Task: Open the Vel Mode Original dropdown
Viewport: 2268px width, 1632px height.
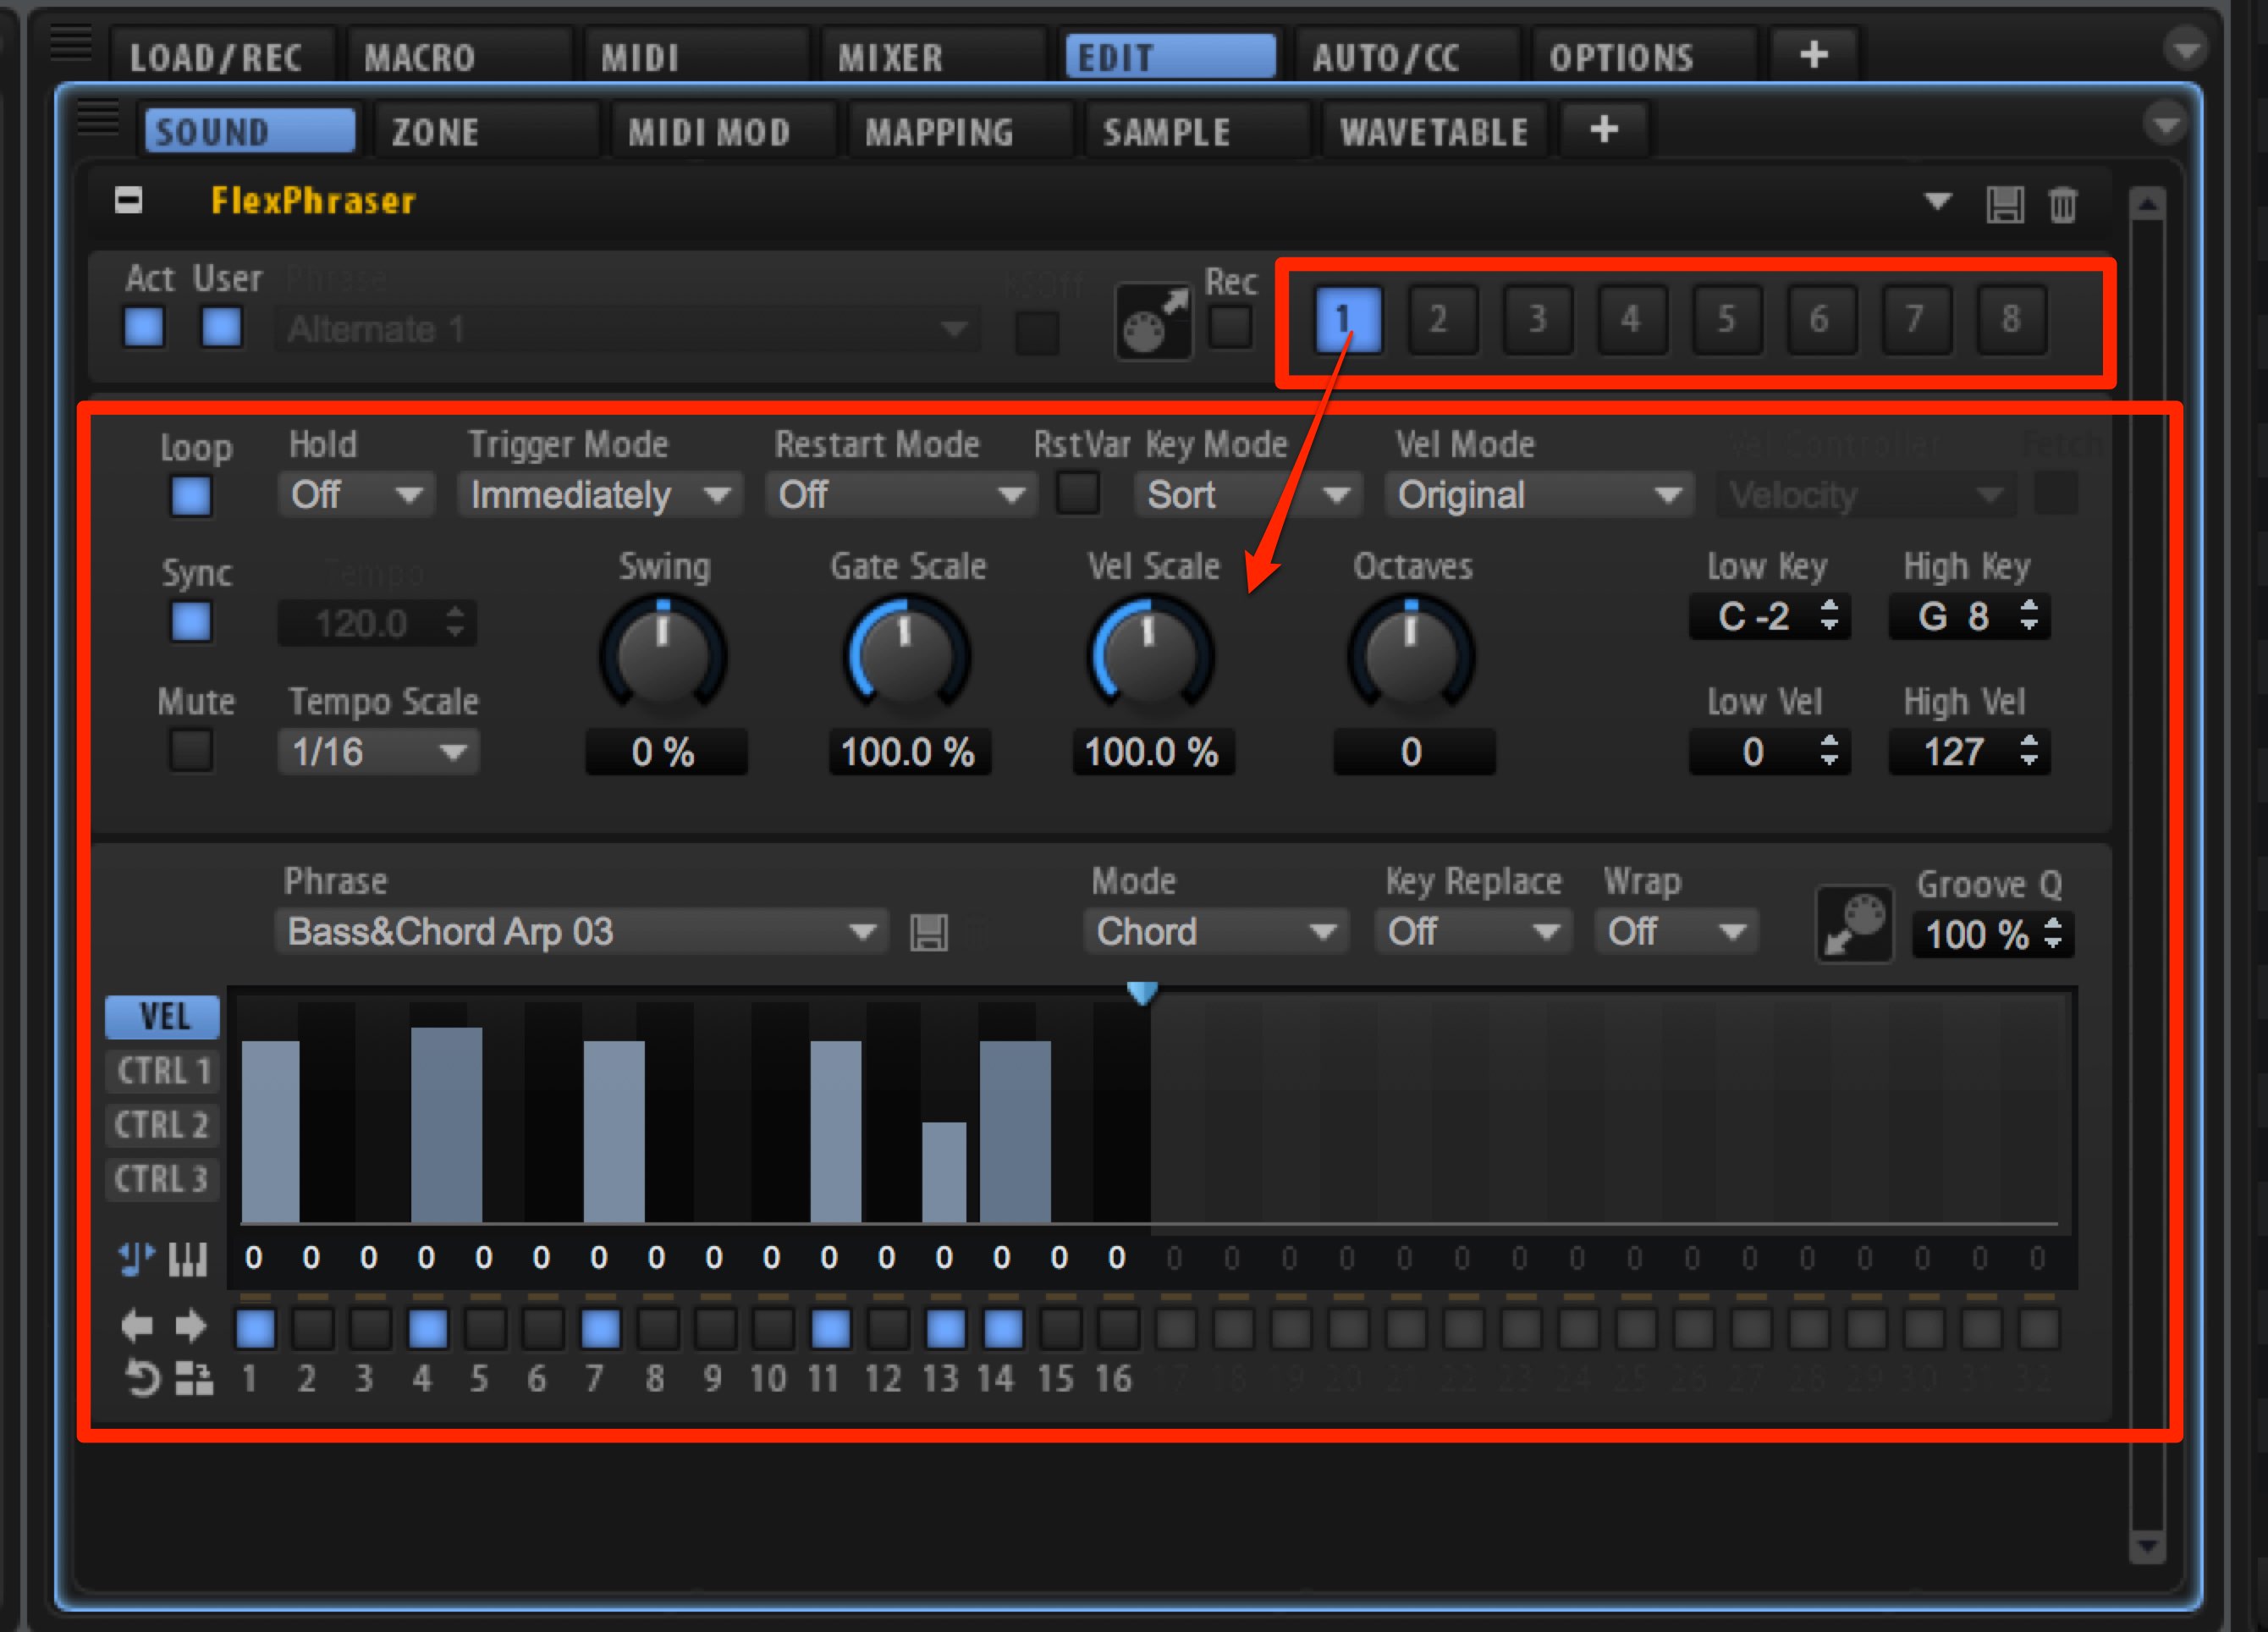Action: [x=1539, y=495]
